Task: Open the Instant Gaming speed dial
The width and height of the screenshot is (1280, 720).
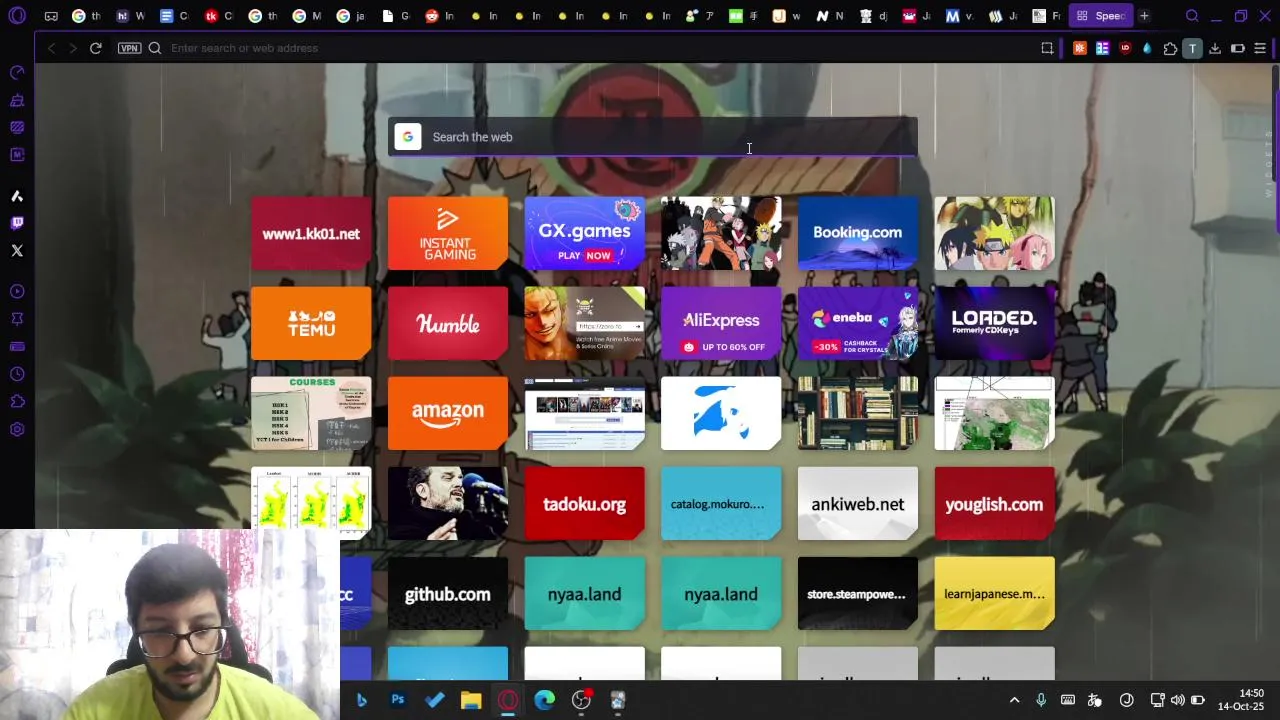Action: 448,233
